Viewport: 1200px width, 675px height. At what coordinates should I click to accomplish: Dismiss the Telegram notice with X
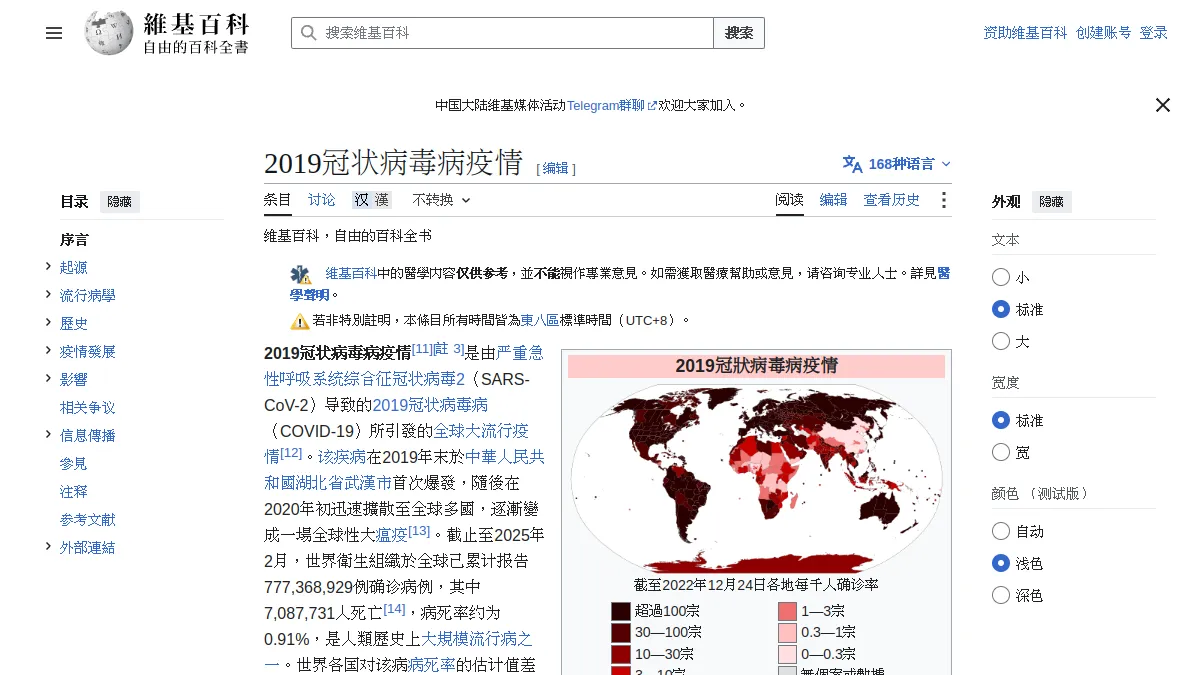pos(1163,105)
